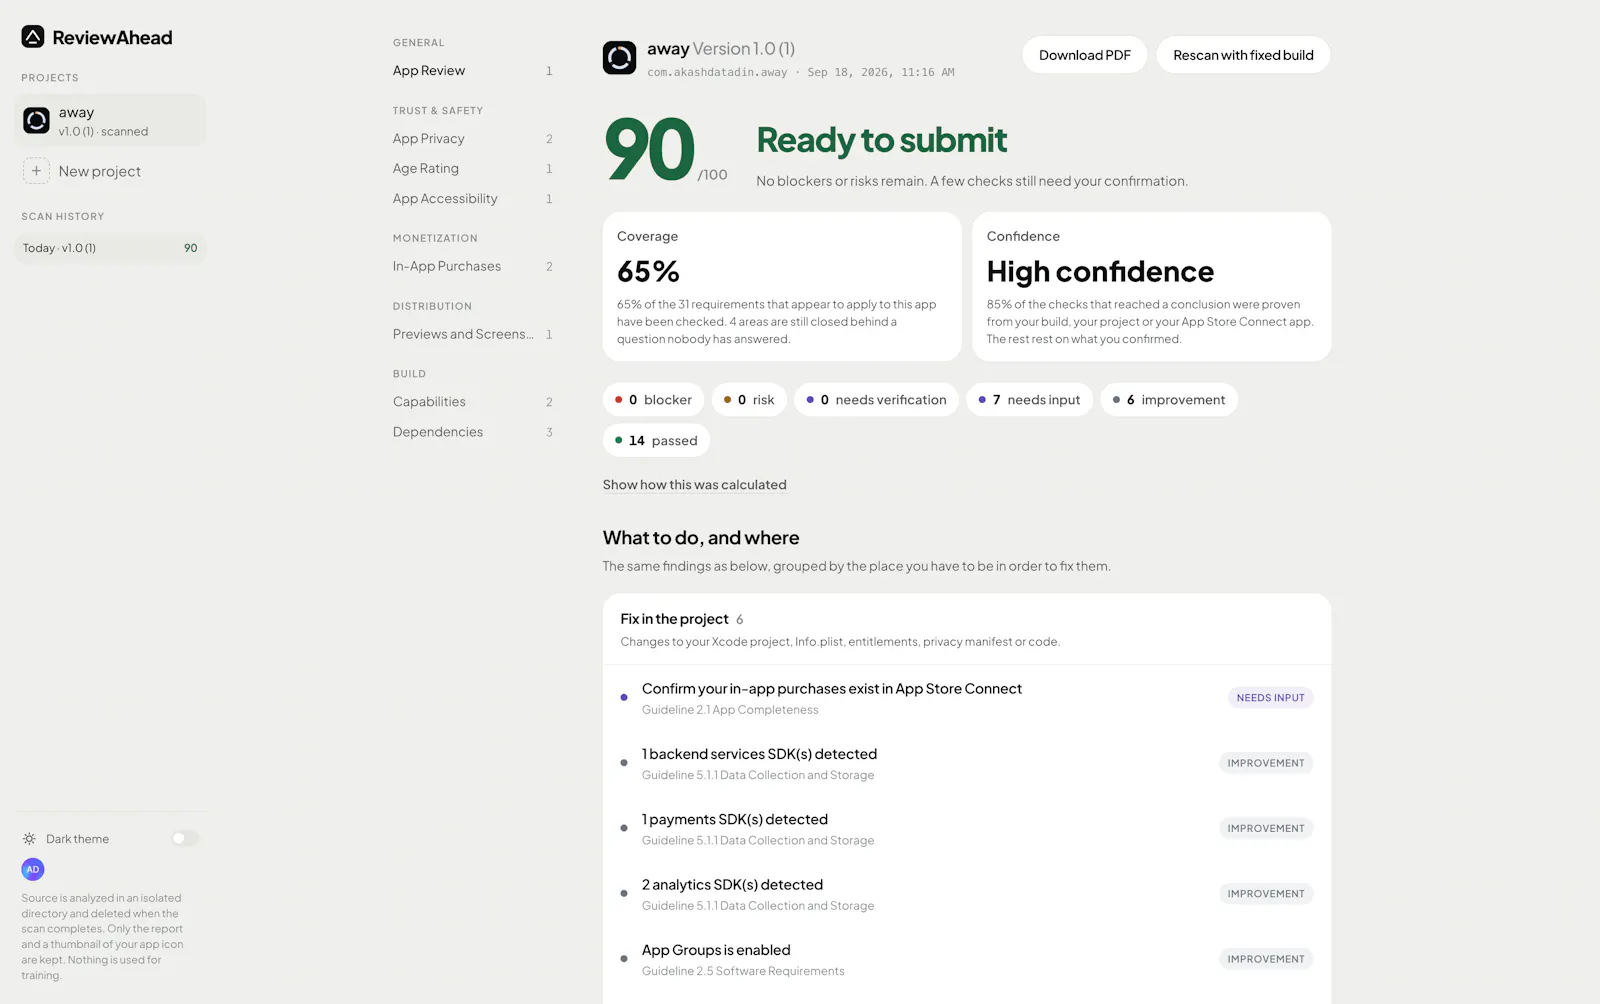
Task: Click IMPROVEMENT badge on App Groups row
Action: point(1266,959)
